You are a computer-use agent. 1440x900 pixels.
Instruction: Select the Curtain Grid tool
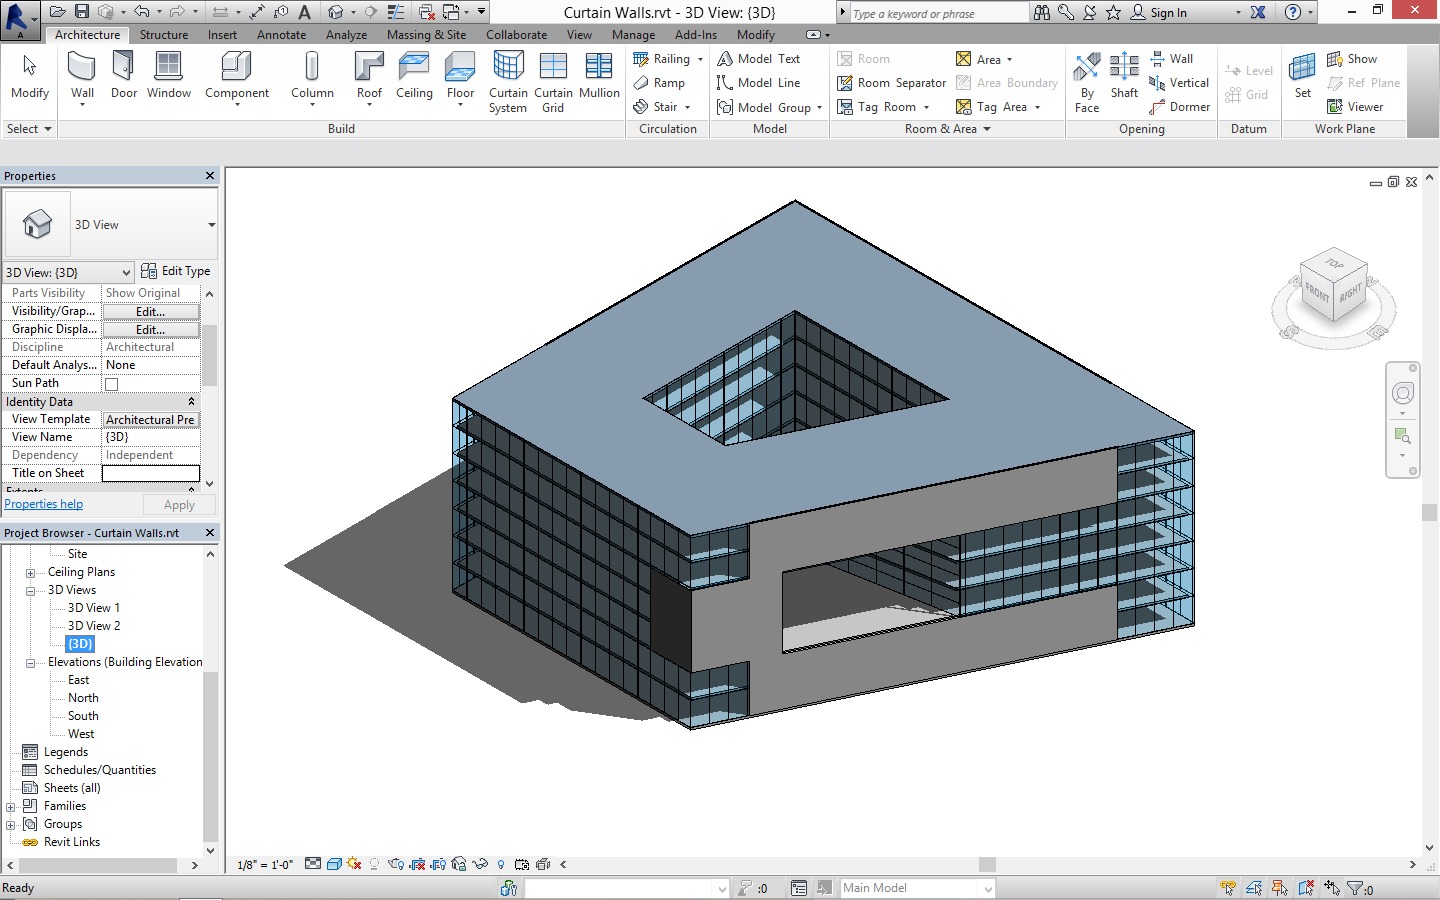tap(553, 68)
